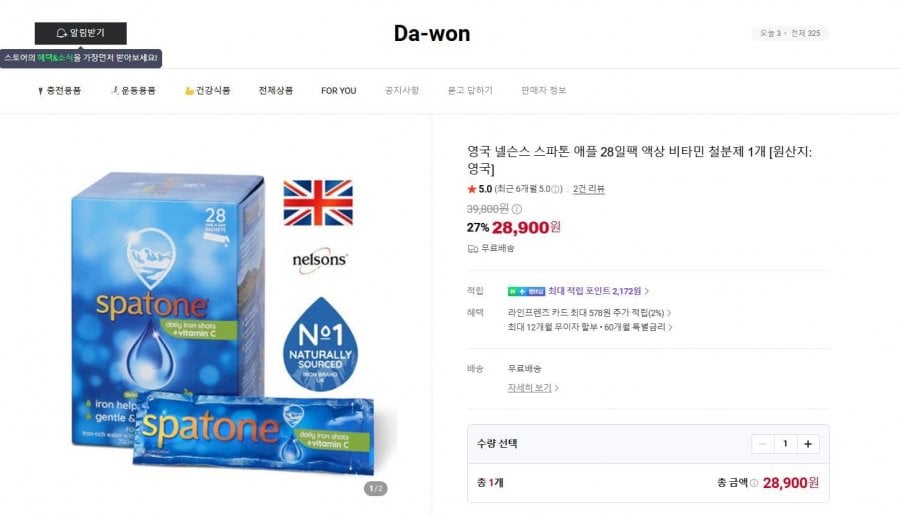Click the info icon next to 39,800원
Screen dimensions: 900x516
coord(517,209)
